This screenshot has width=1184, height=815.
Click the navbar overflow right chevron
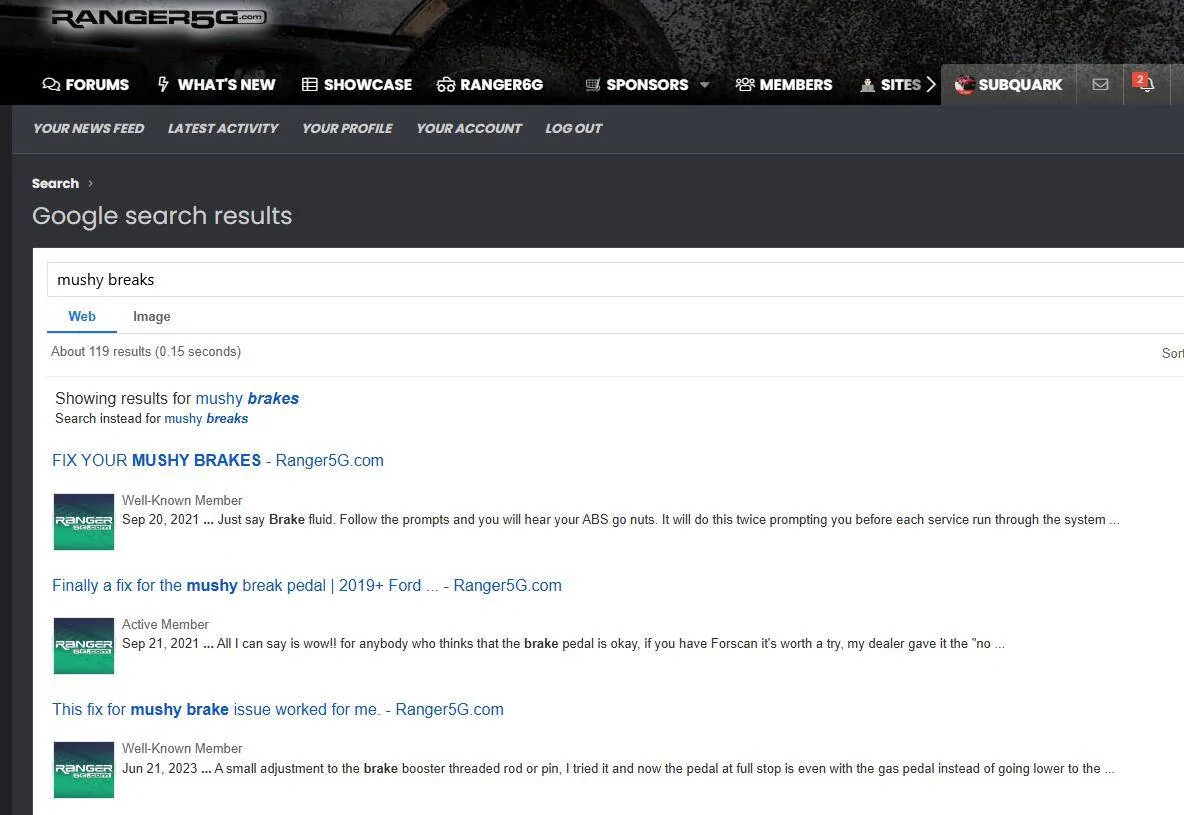point(931,85)
